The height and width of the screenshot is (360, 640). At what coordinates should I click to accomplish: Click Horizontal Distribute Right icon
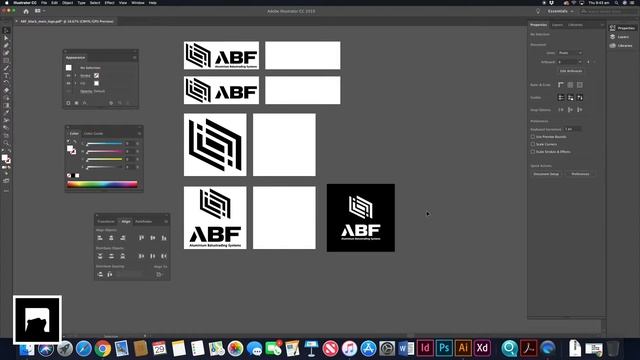tap(164, 256)
